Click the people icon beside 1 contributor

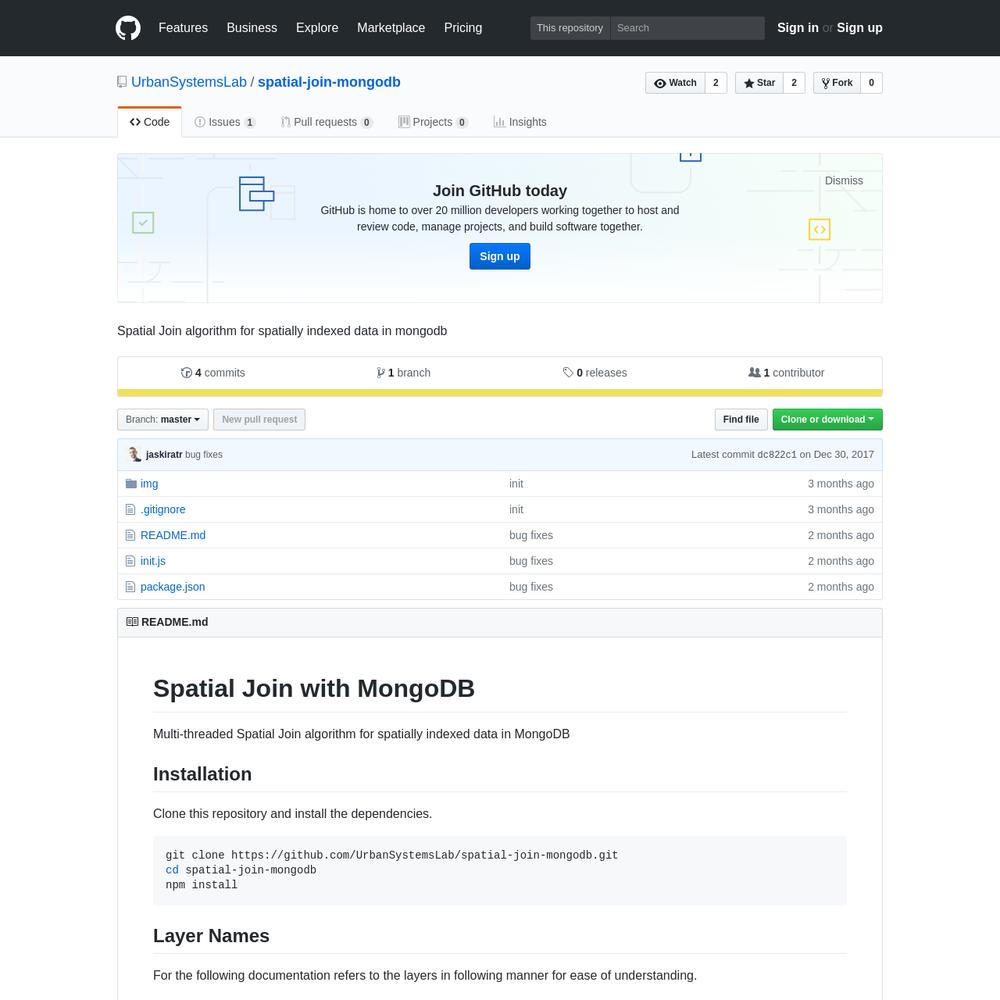pyautogui.click(x=754, y=372)
